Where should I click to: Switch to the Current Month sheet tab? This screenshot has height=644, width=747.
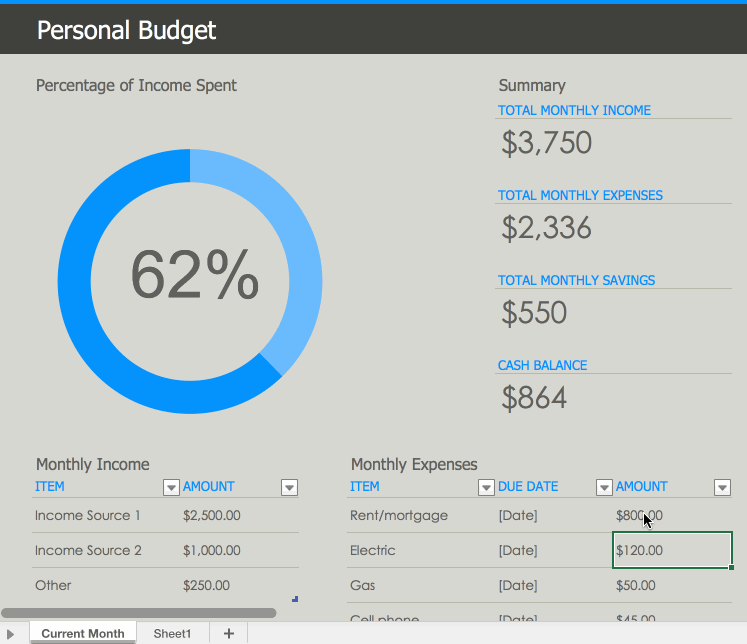pos(83,633)
